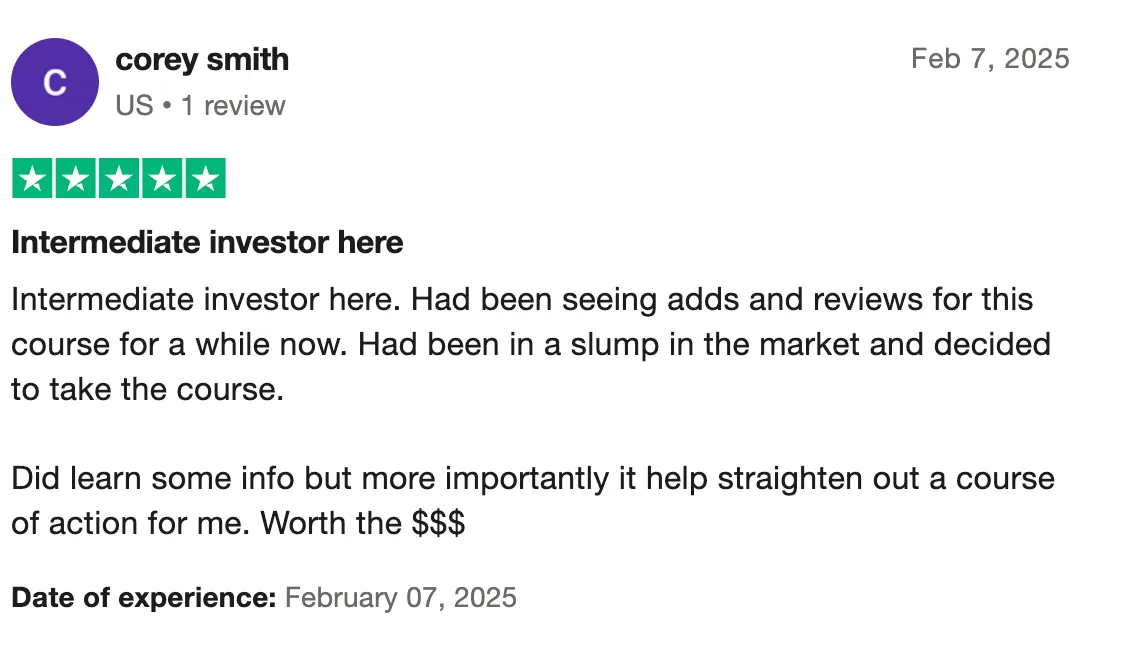The height and width of the screenshot is (646, 1128).
Task: Click the 'US' country label
Action: [x=135, y=106]
